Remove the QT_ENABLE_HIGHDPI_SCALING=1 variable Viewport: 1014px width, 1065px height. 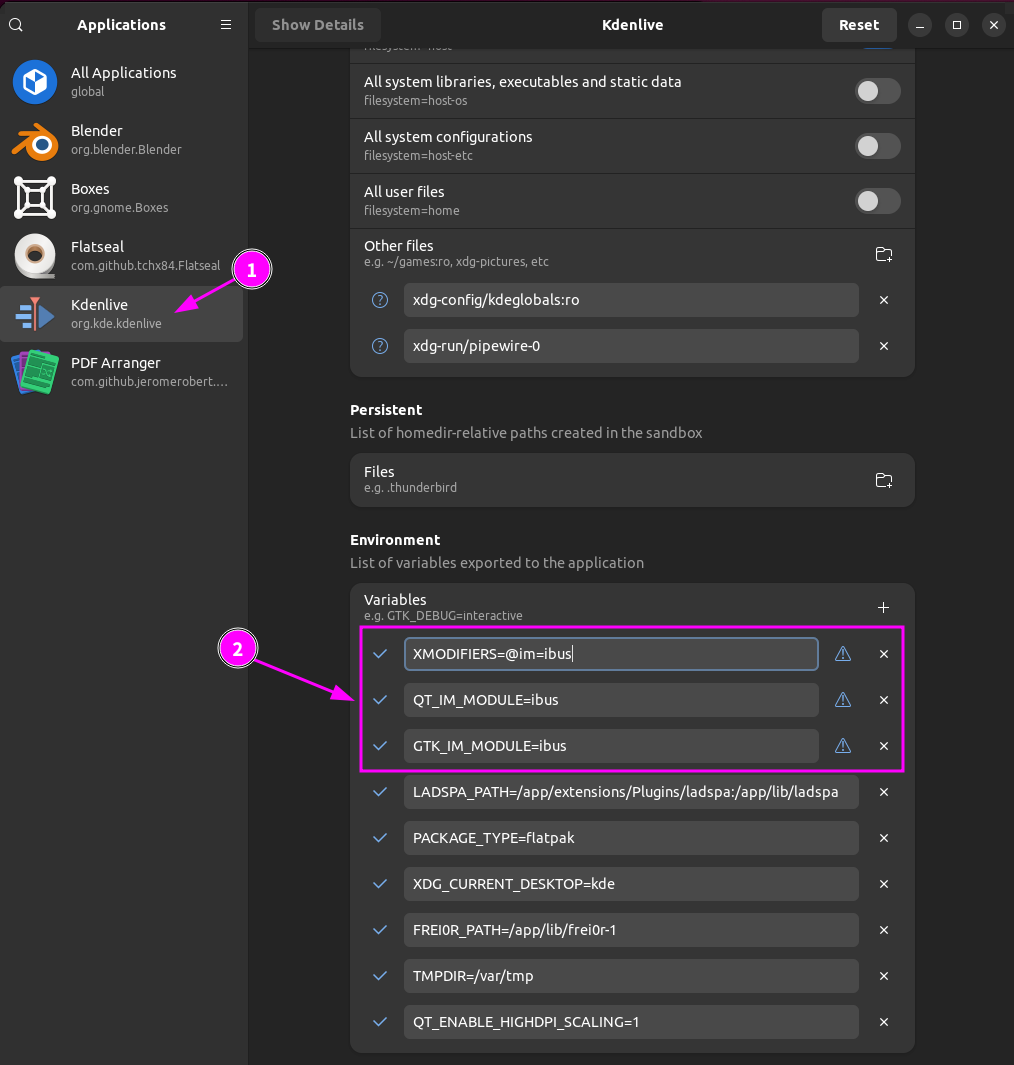point(884,1022)
